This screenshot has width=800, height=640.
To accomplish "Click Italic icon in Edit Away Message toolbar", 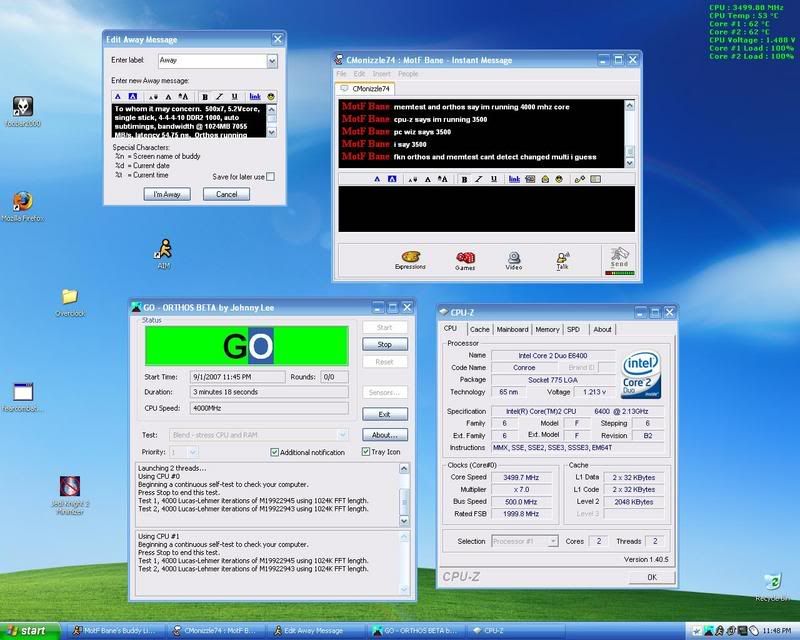I will click(219, 96).
